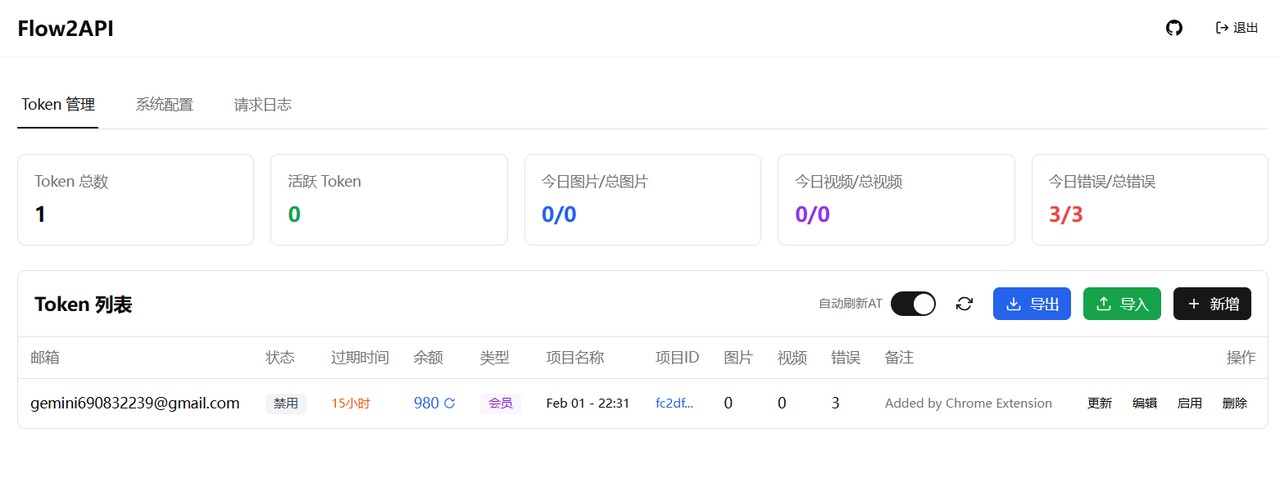Click the 新增 add token button

click(1212, 304)
